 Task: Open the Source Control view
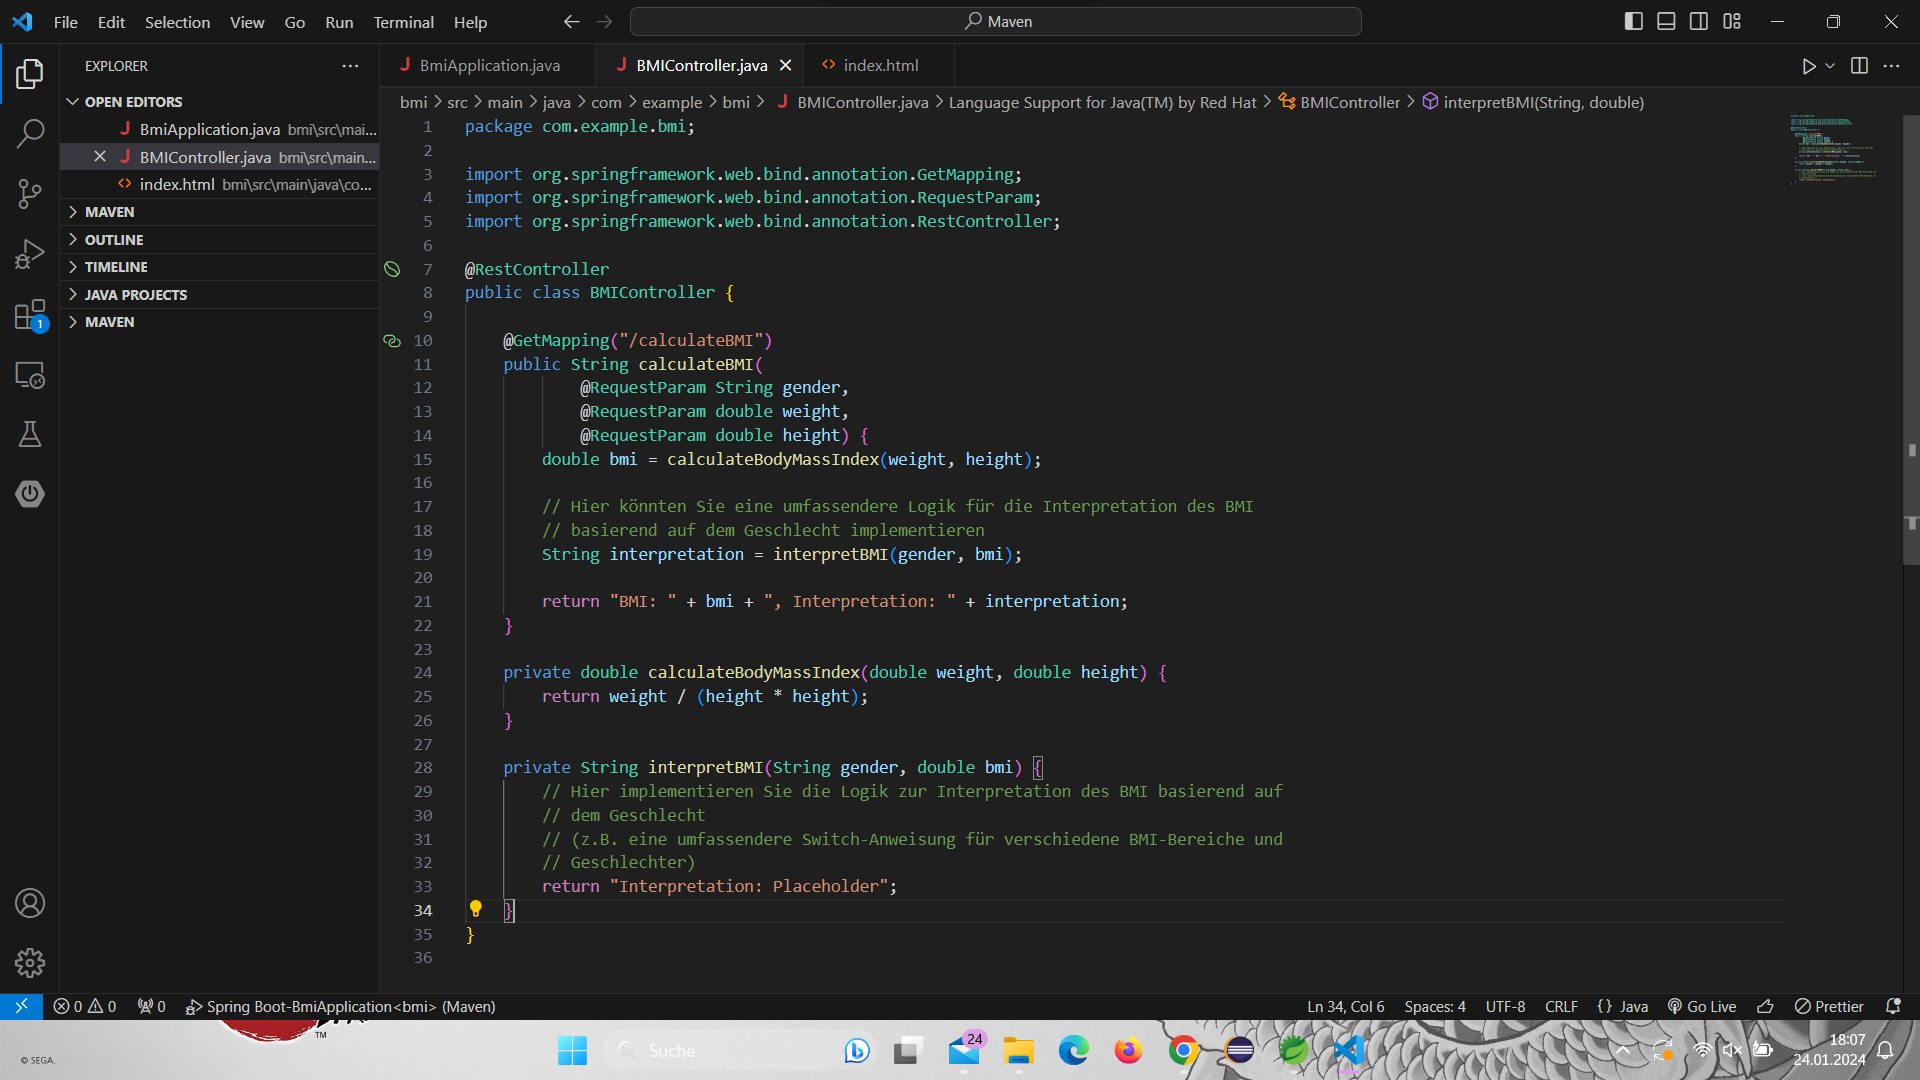coord(30,194)
